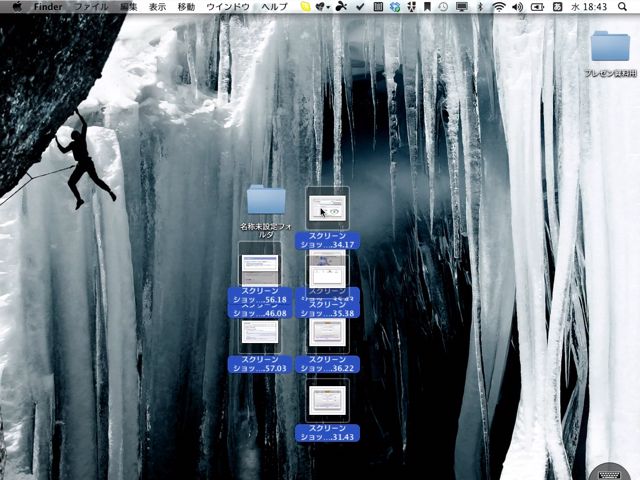Open the display monitor menu bar icon
640x480 pixels.
[x=462, y=7]
